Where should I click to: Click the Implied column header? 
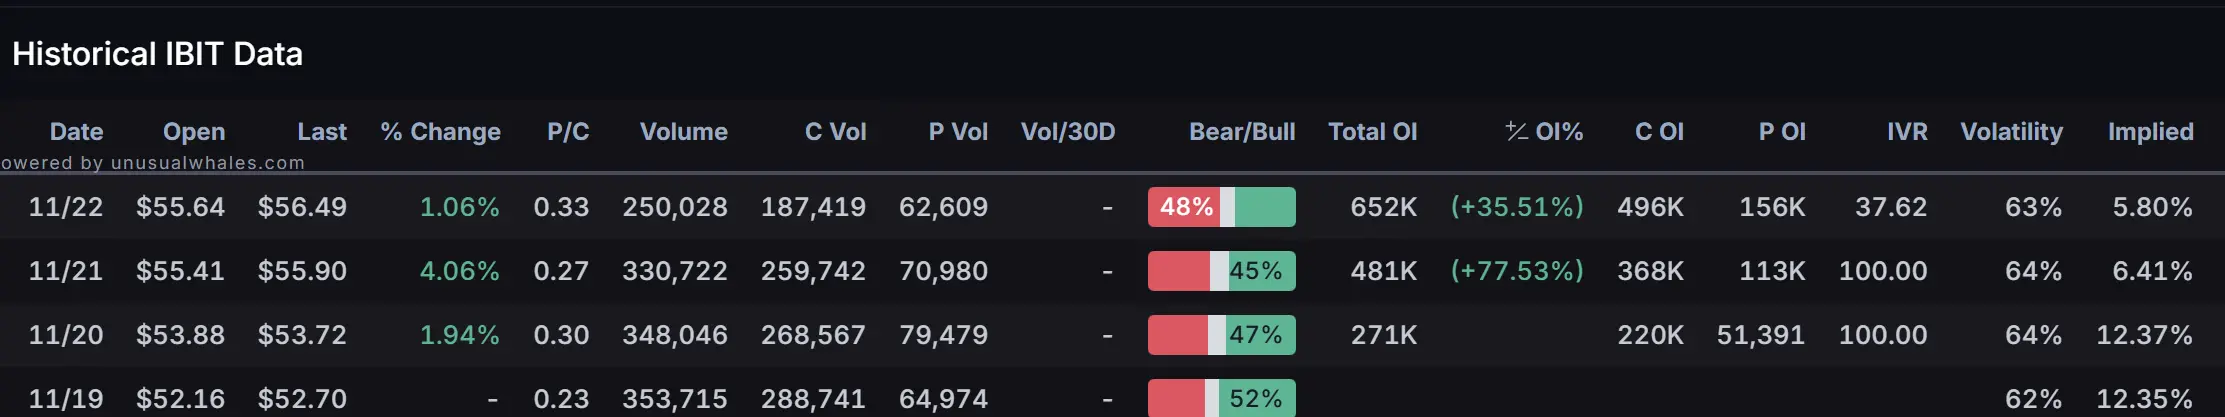pos(2150,132)
